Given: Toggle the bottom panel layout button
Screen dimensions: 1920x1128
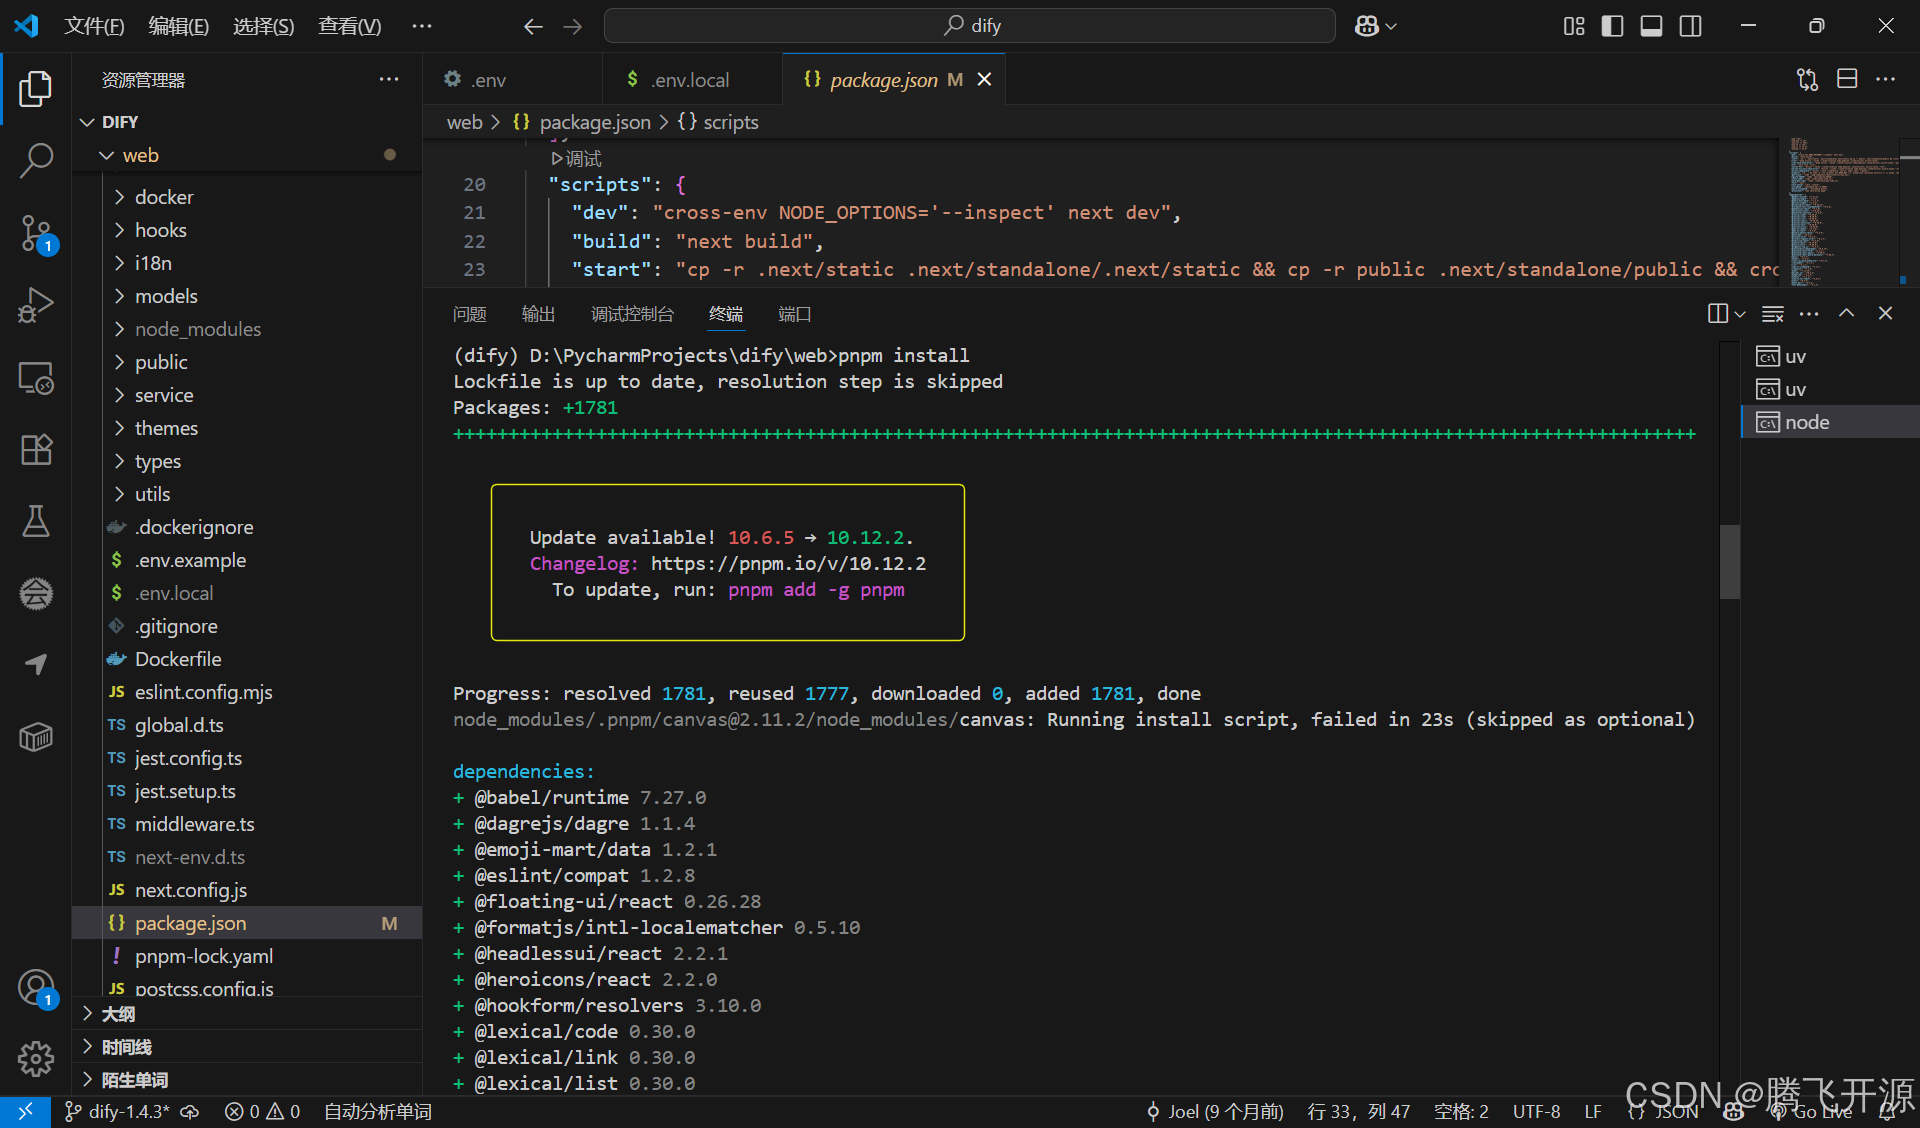Looking at the screenshot, I should pos(1651,26).
